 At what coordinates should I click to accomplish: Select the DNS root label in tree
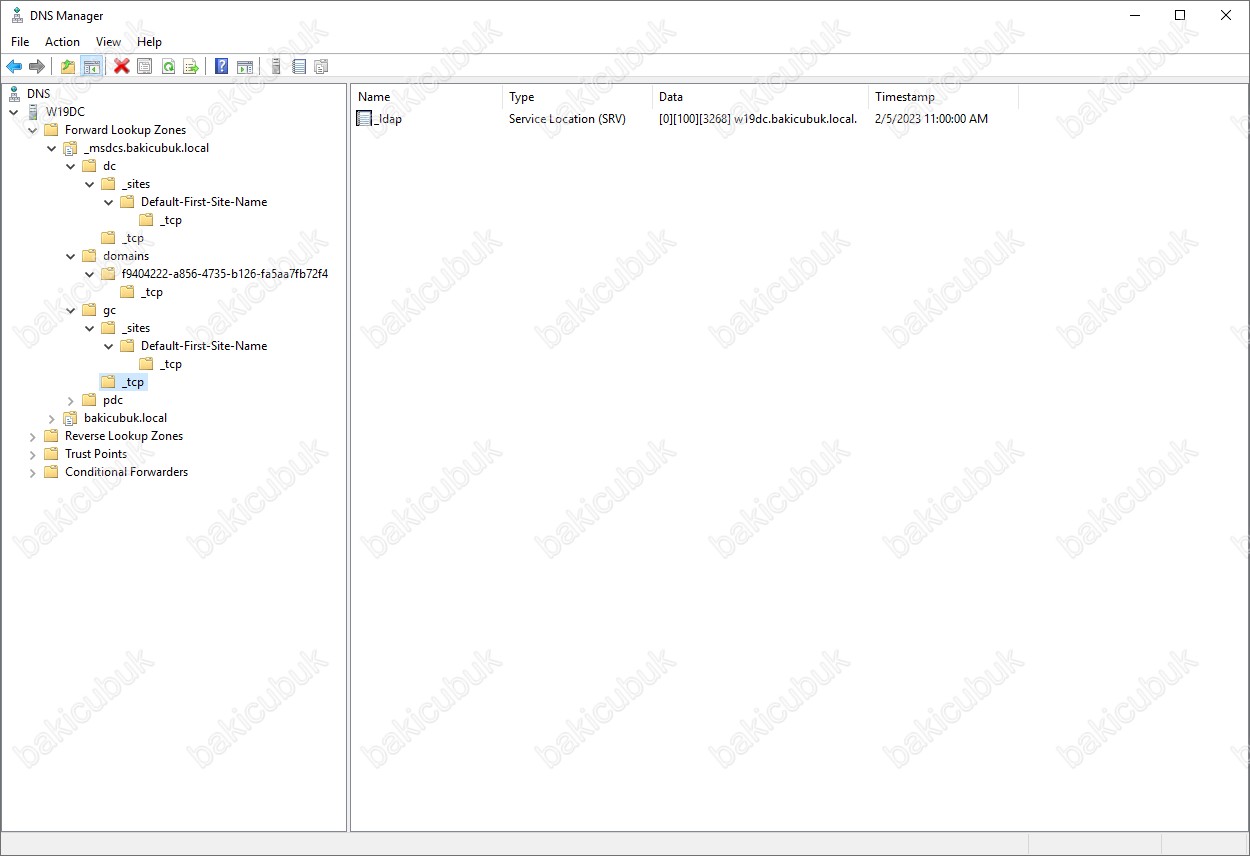[x=39, y=94]
